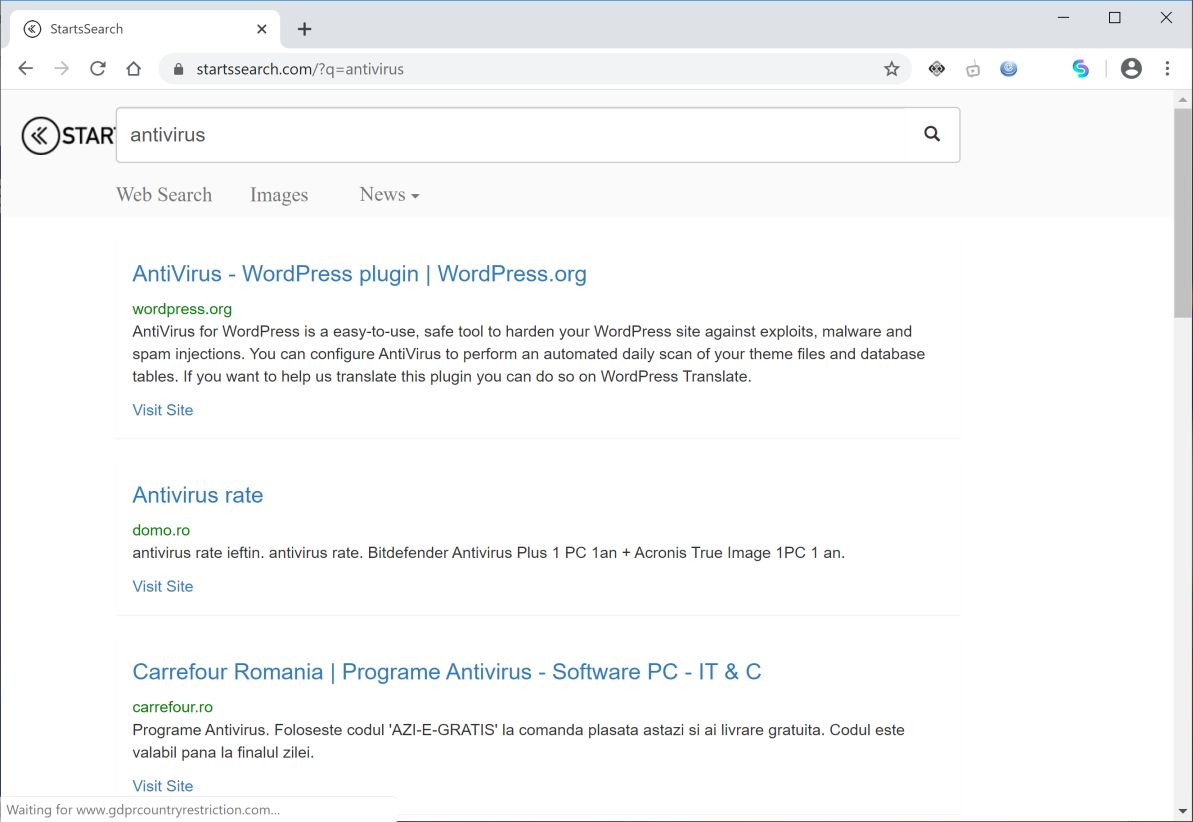Screen dimensions: 1193x822
Task: Click the 'Waiting for www.gdprcountryrestriction.com' status text
Action: (143, 810)
